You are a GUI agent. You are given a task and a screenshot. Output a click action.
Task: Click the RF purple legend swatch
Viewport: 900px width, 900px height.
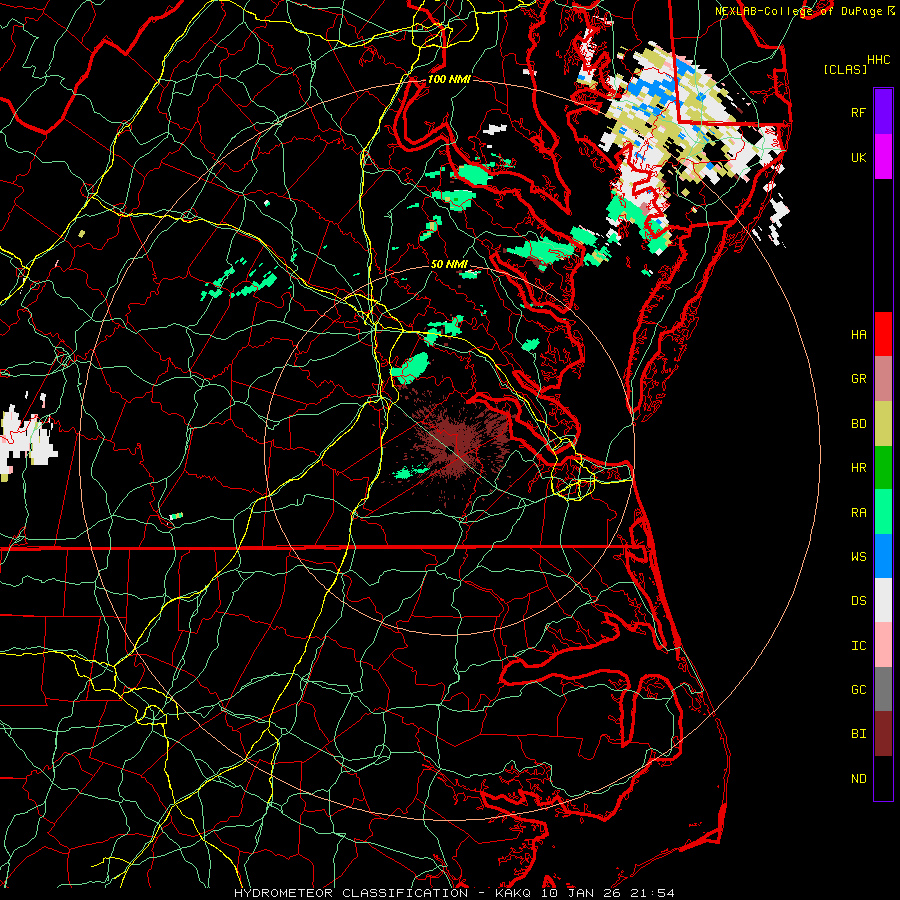[x=883, y=112]
